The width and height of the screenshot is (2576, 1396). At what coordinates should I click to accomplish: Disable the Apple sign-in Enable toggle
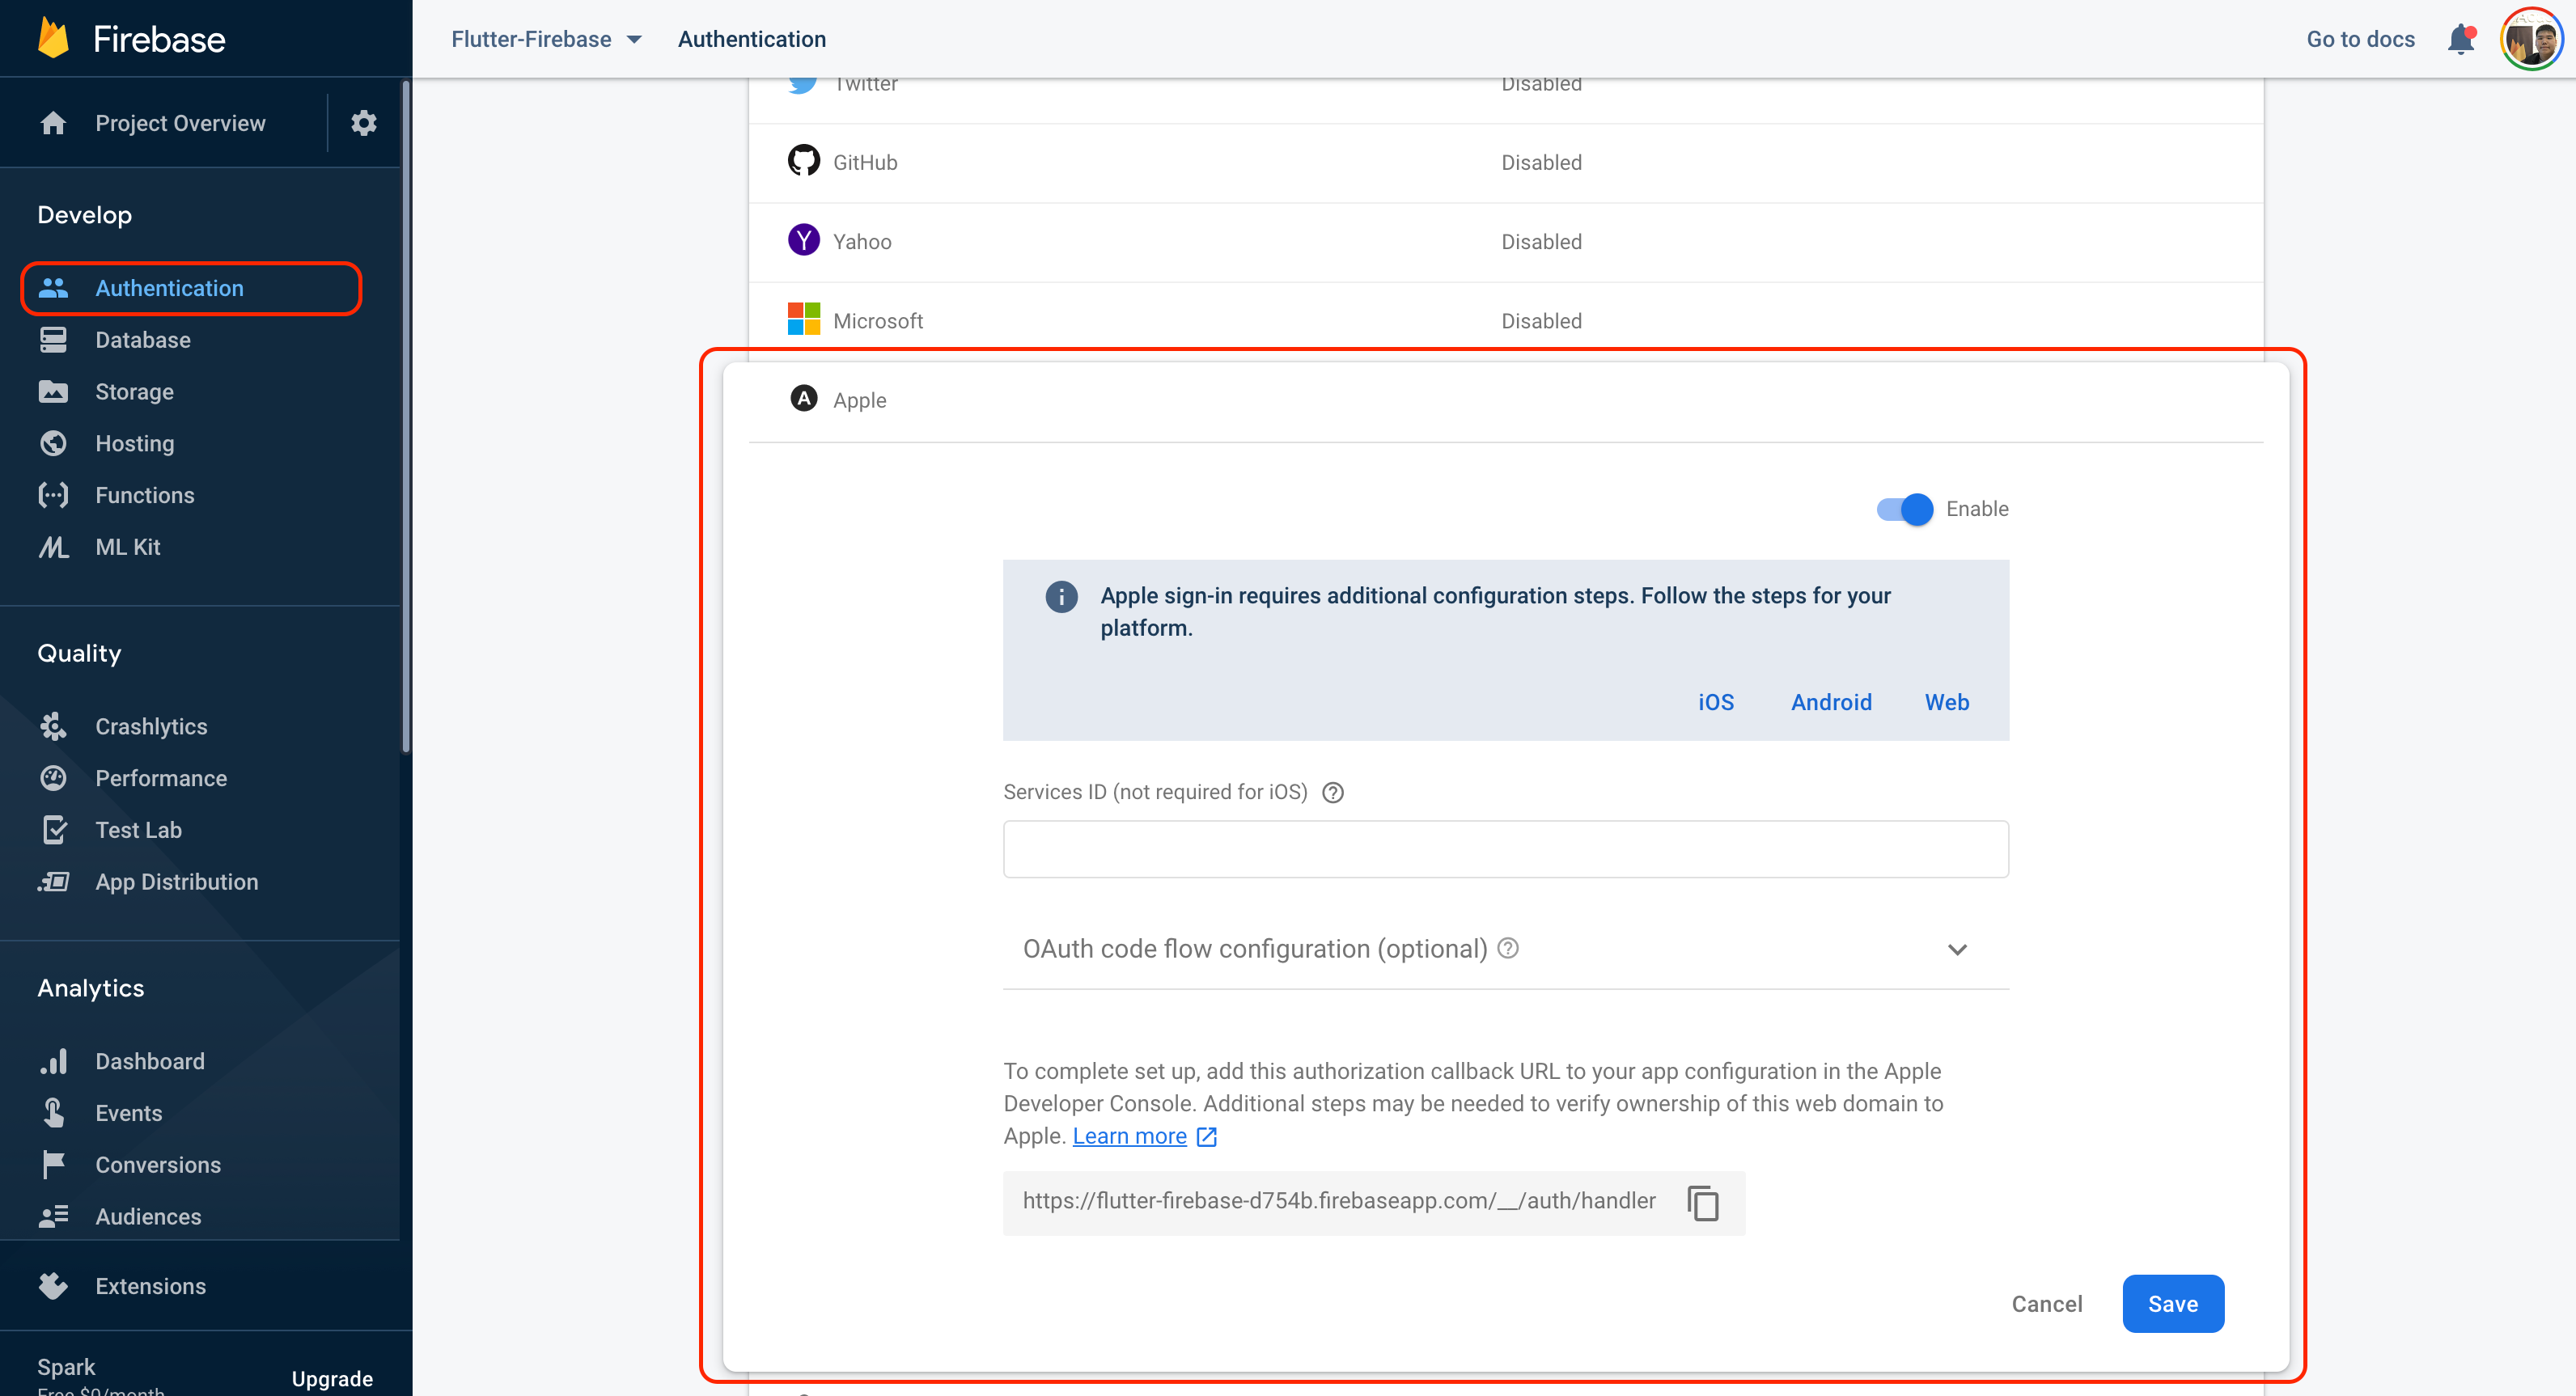[1900, 508]
